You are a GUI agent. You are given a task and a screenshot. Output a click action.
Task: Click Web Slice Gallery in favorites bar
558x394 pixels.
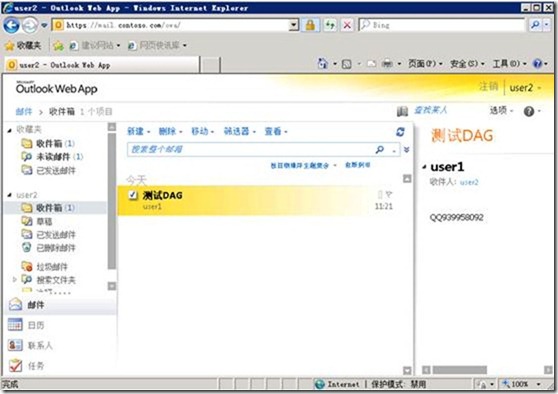click(x=157, y=46)
